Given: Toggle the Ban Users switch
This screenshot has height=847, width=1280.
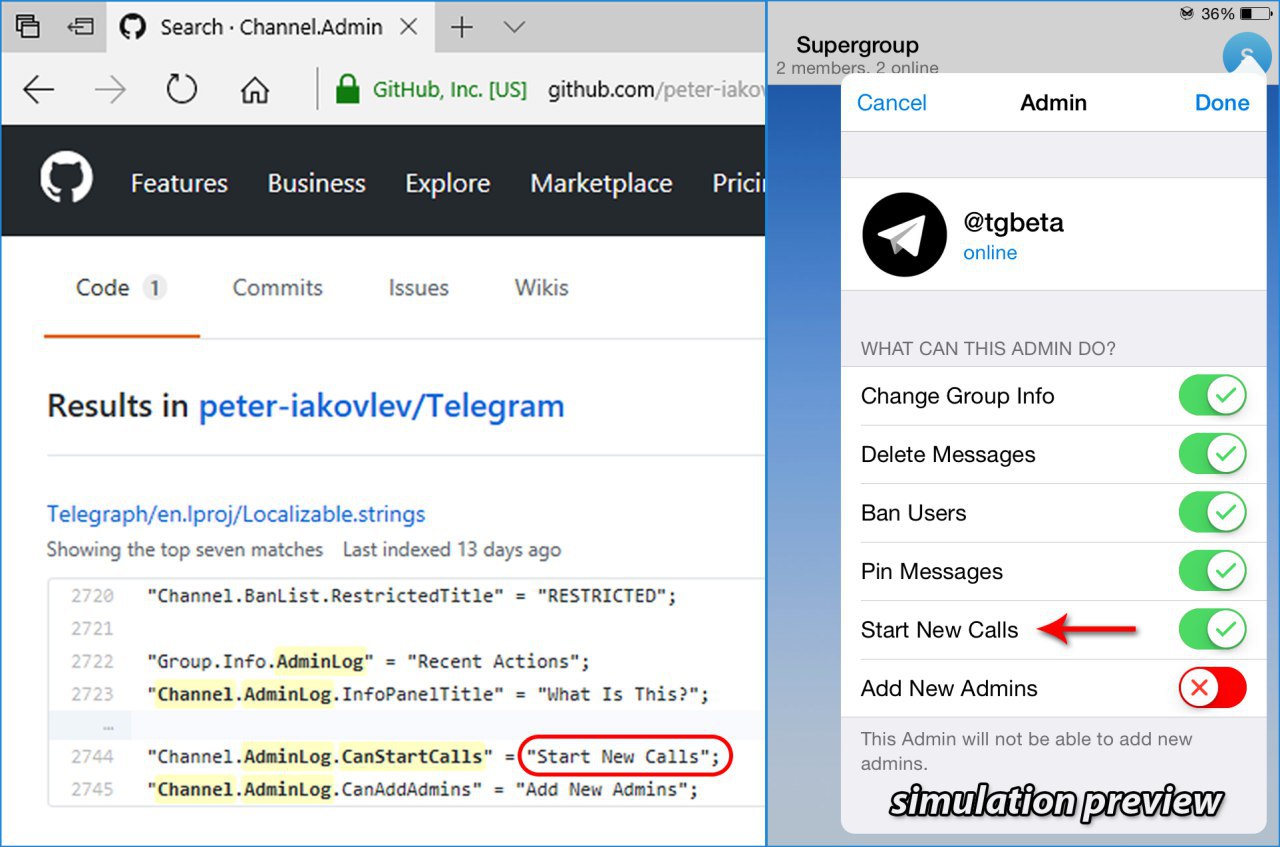Looking at the screenshot, I should [1212, 513].
